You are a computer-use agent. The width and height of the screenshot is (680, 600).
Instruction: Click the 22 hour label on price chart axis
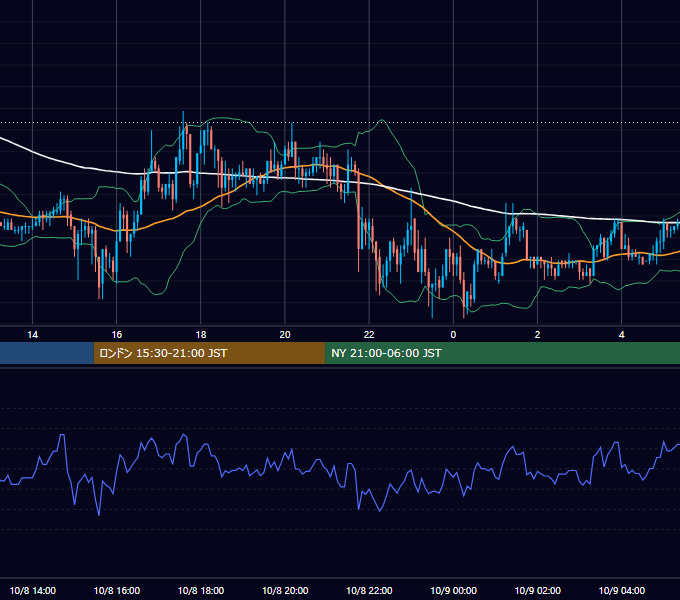point(369,335)
